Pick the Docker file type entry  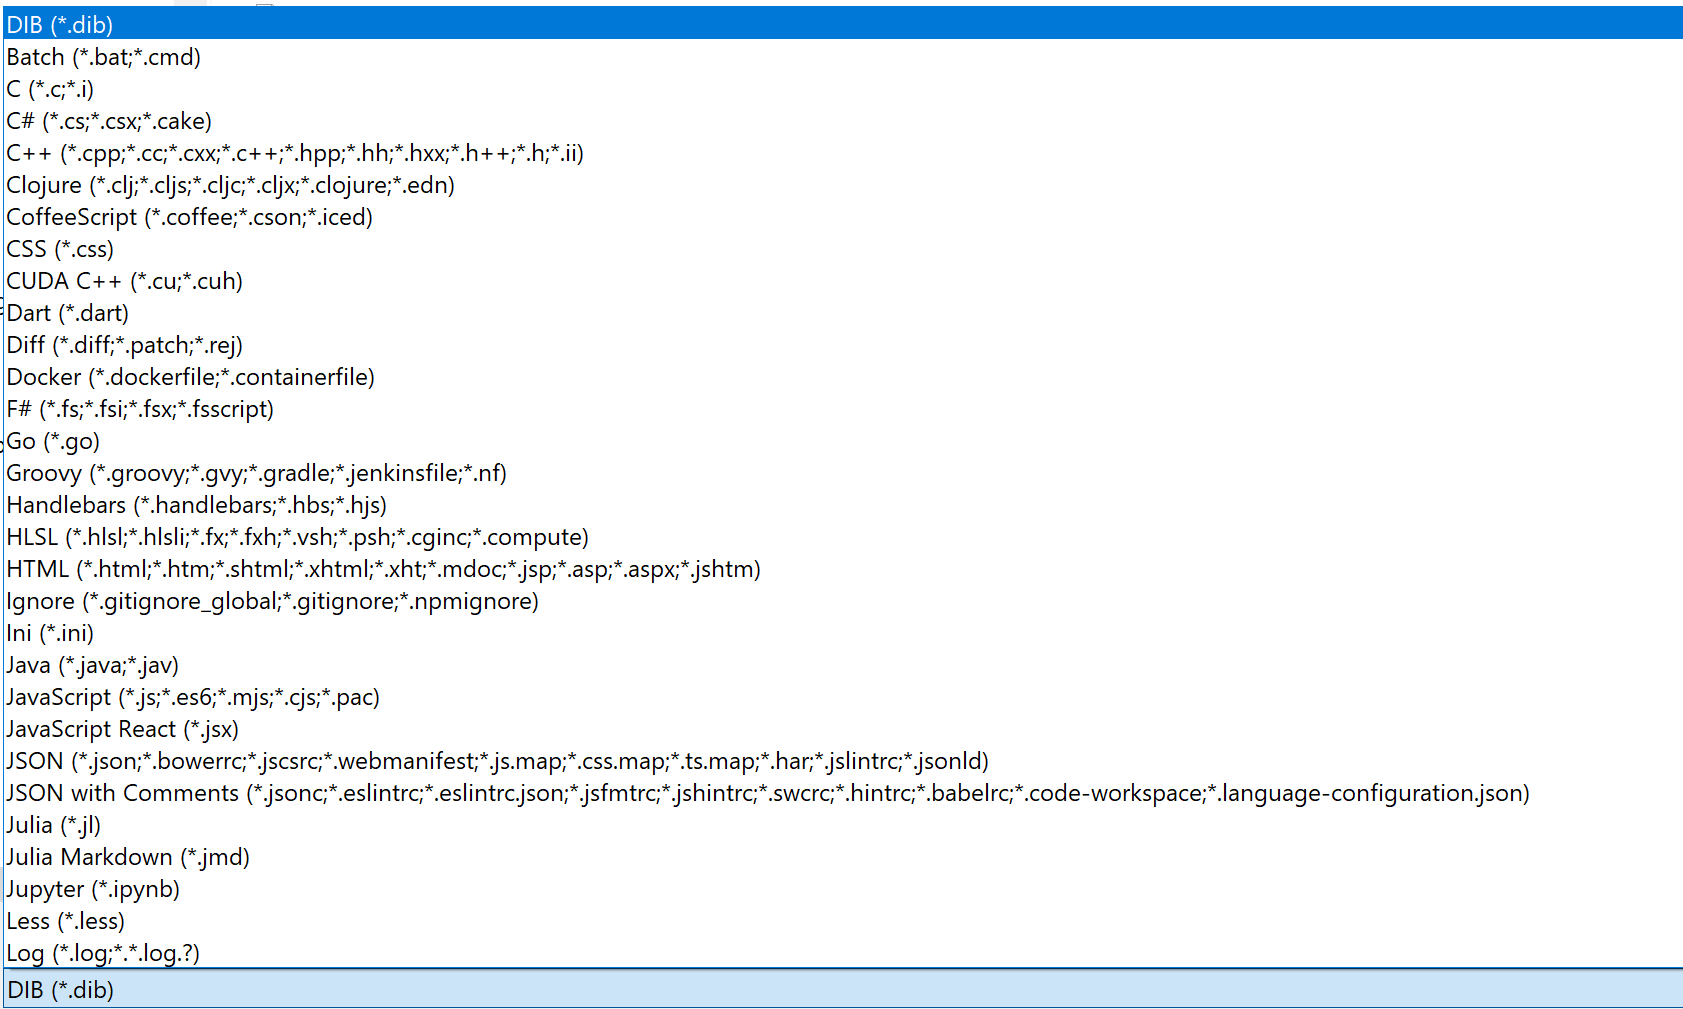click(x=843, y=377)
